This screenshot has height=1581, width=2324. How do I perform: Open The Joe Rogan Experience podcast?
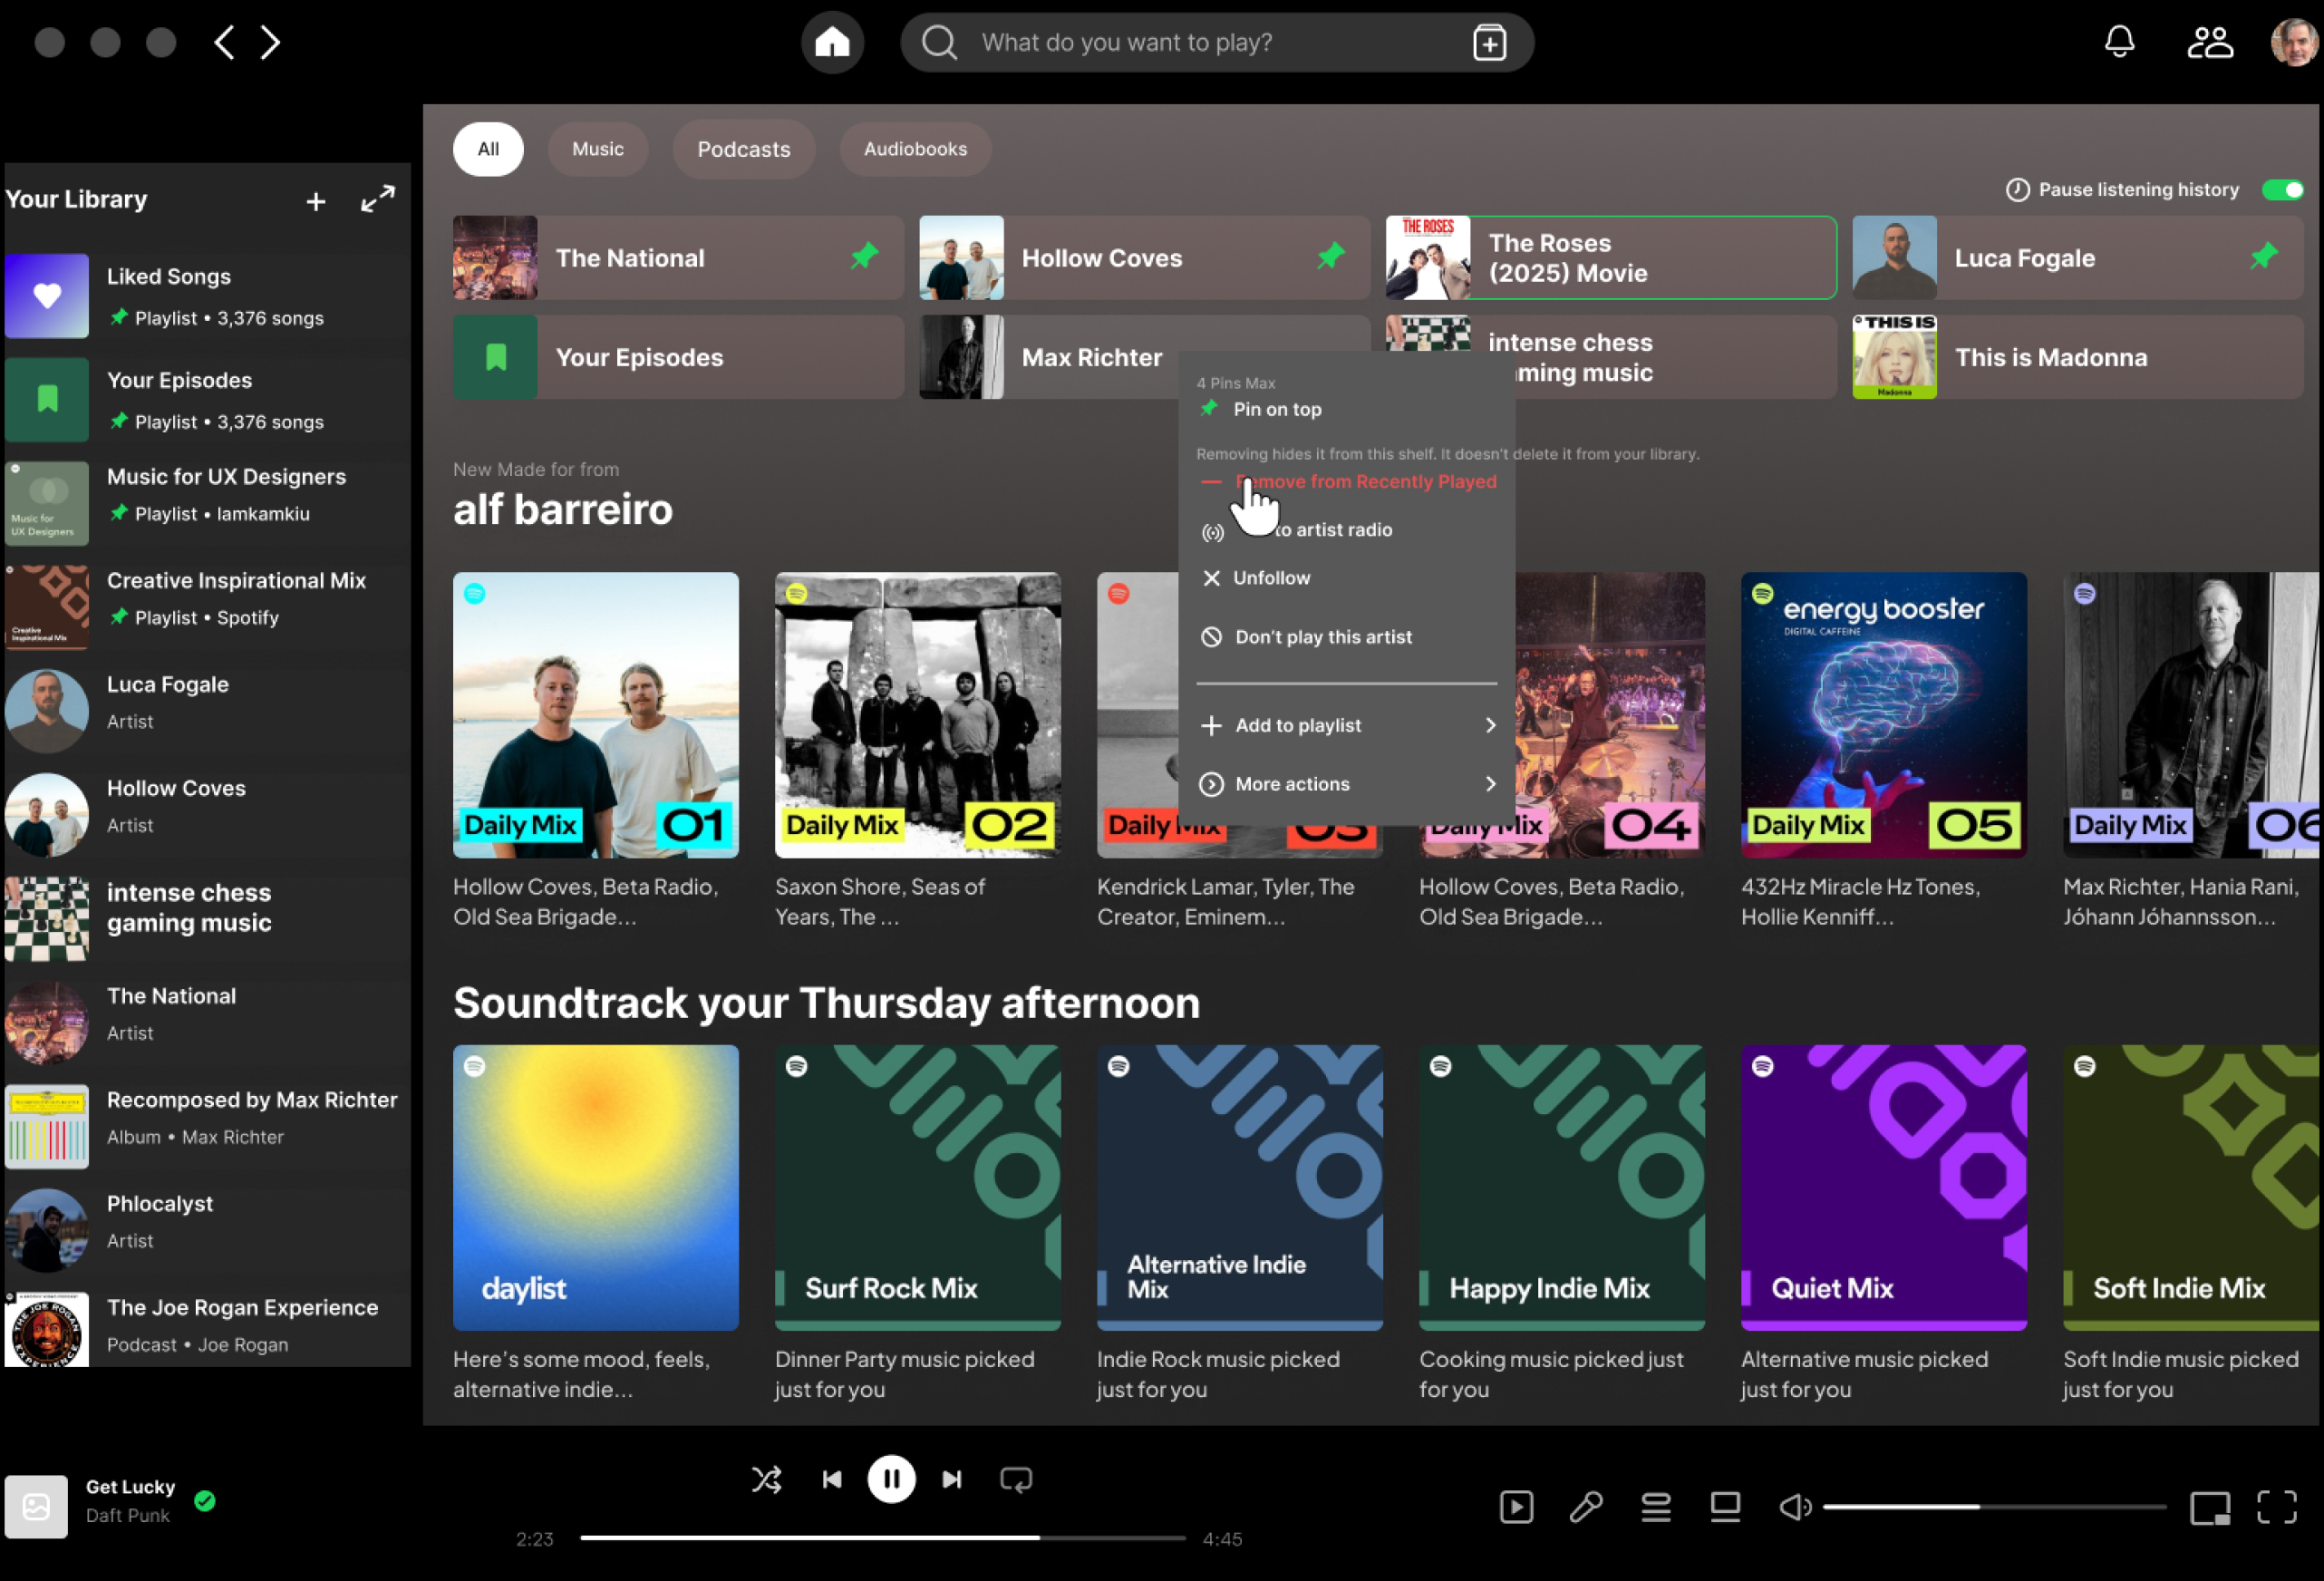click(207, 1329)
